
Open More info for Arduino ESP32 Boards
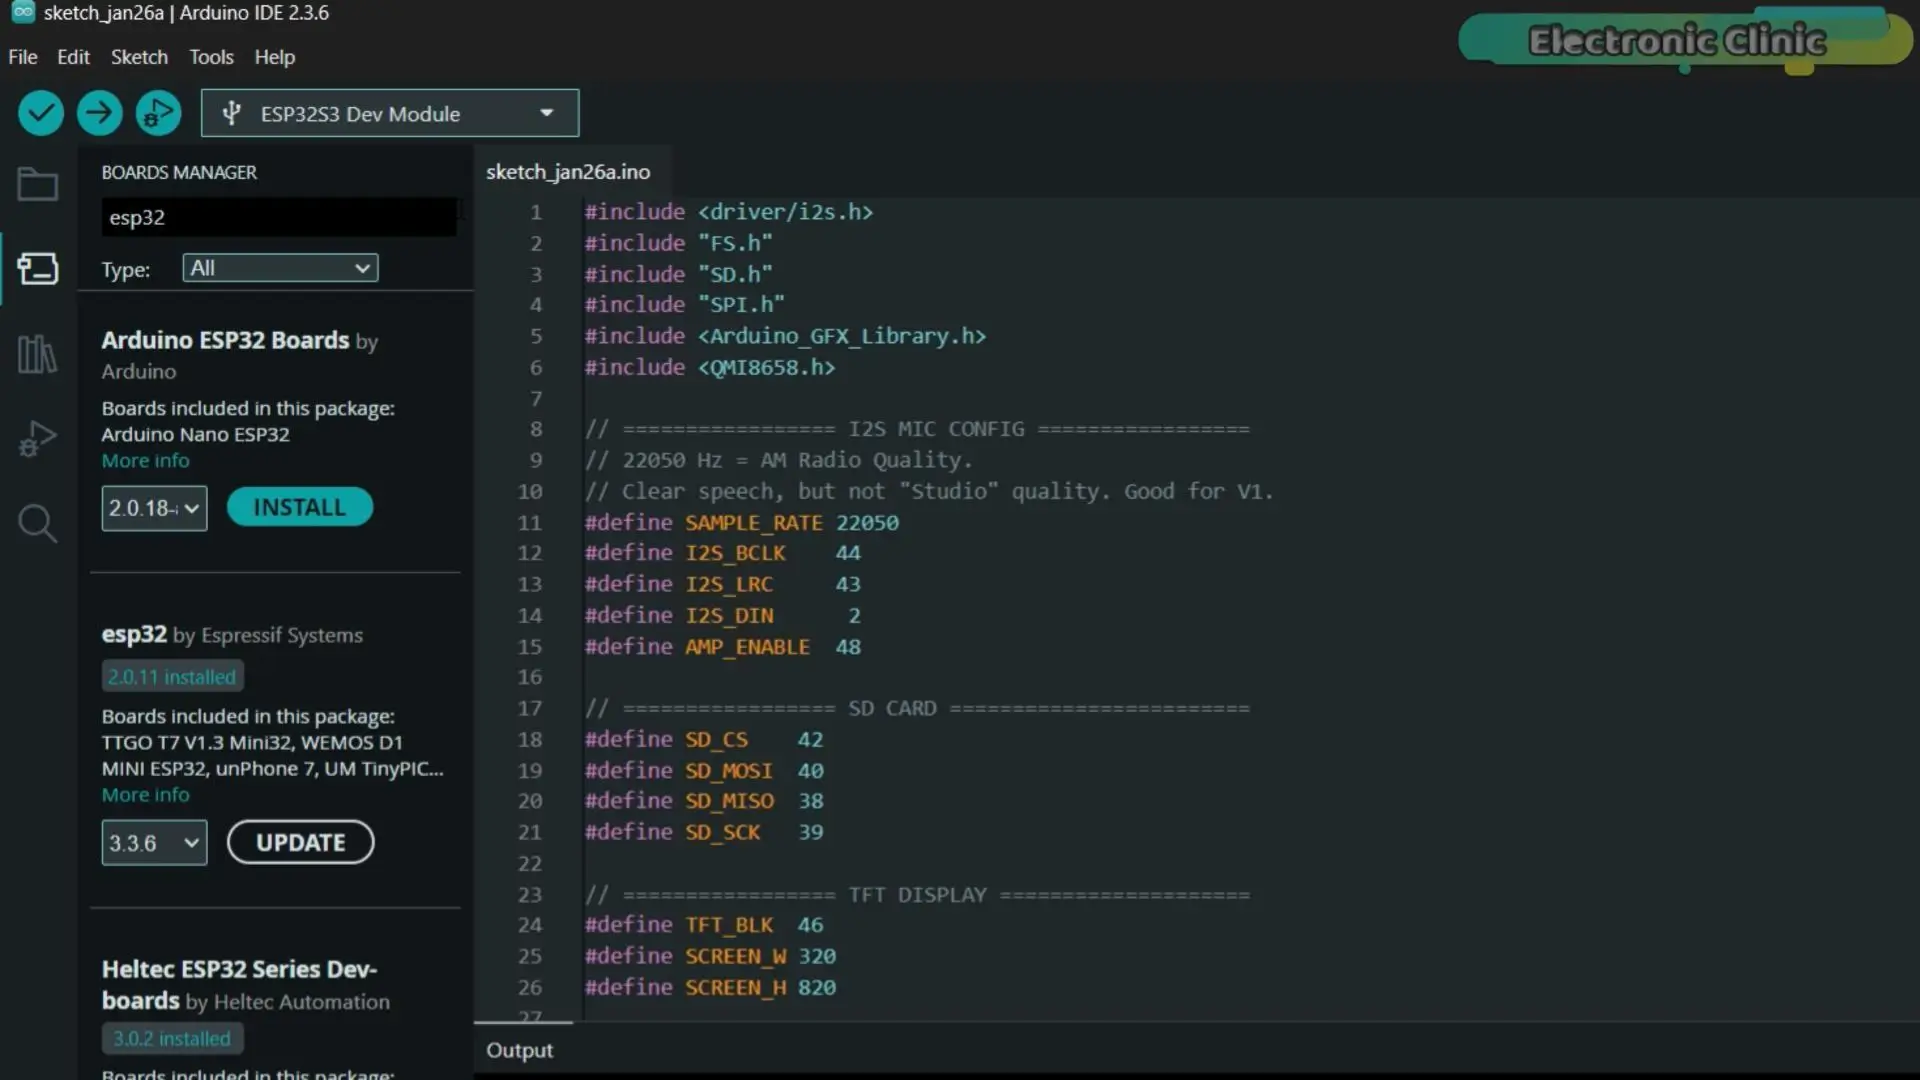click(145, 461)
